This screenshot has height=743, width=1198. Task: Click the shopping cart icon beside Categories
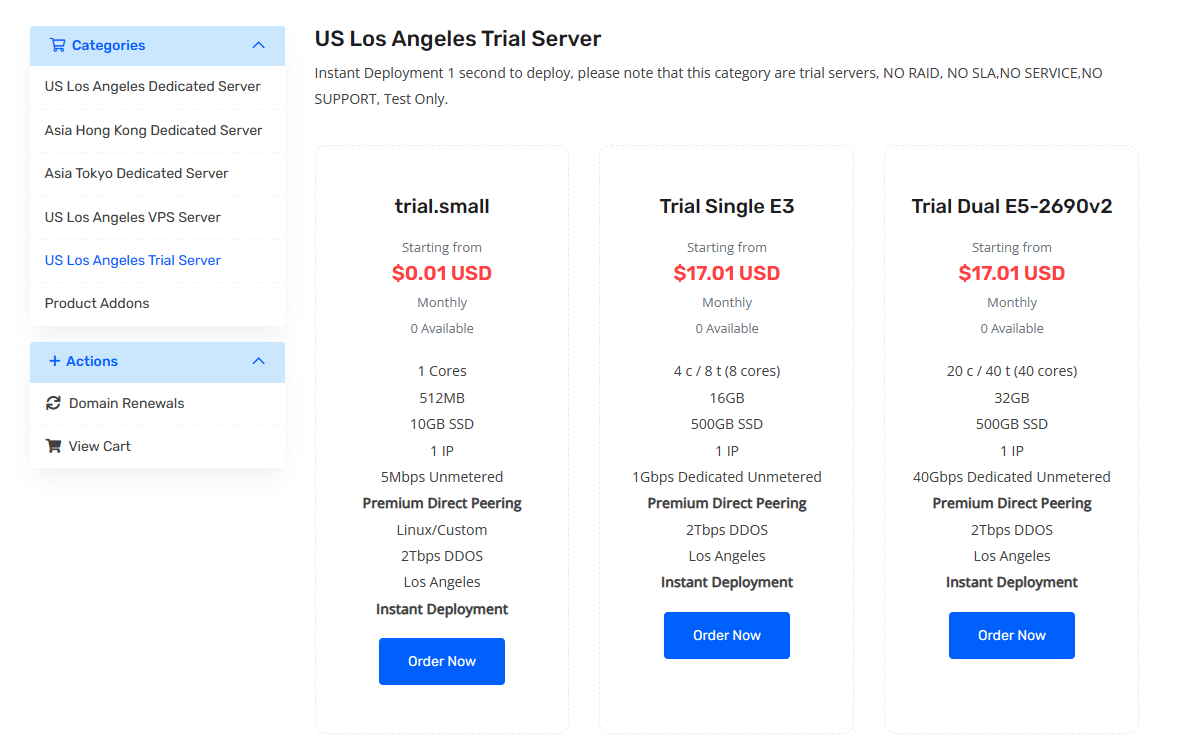(x=57, y=45)
